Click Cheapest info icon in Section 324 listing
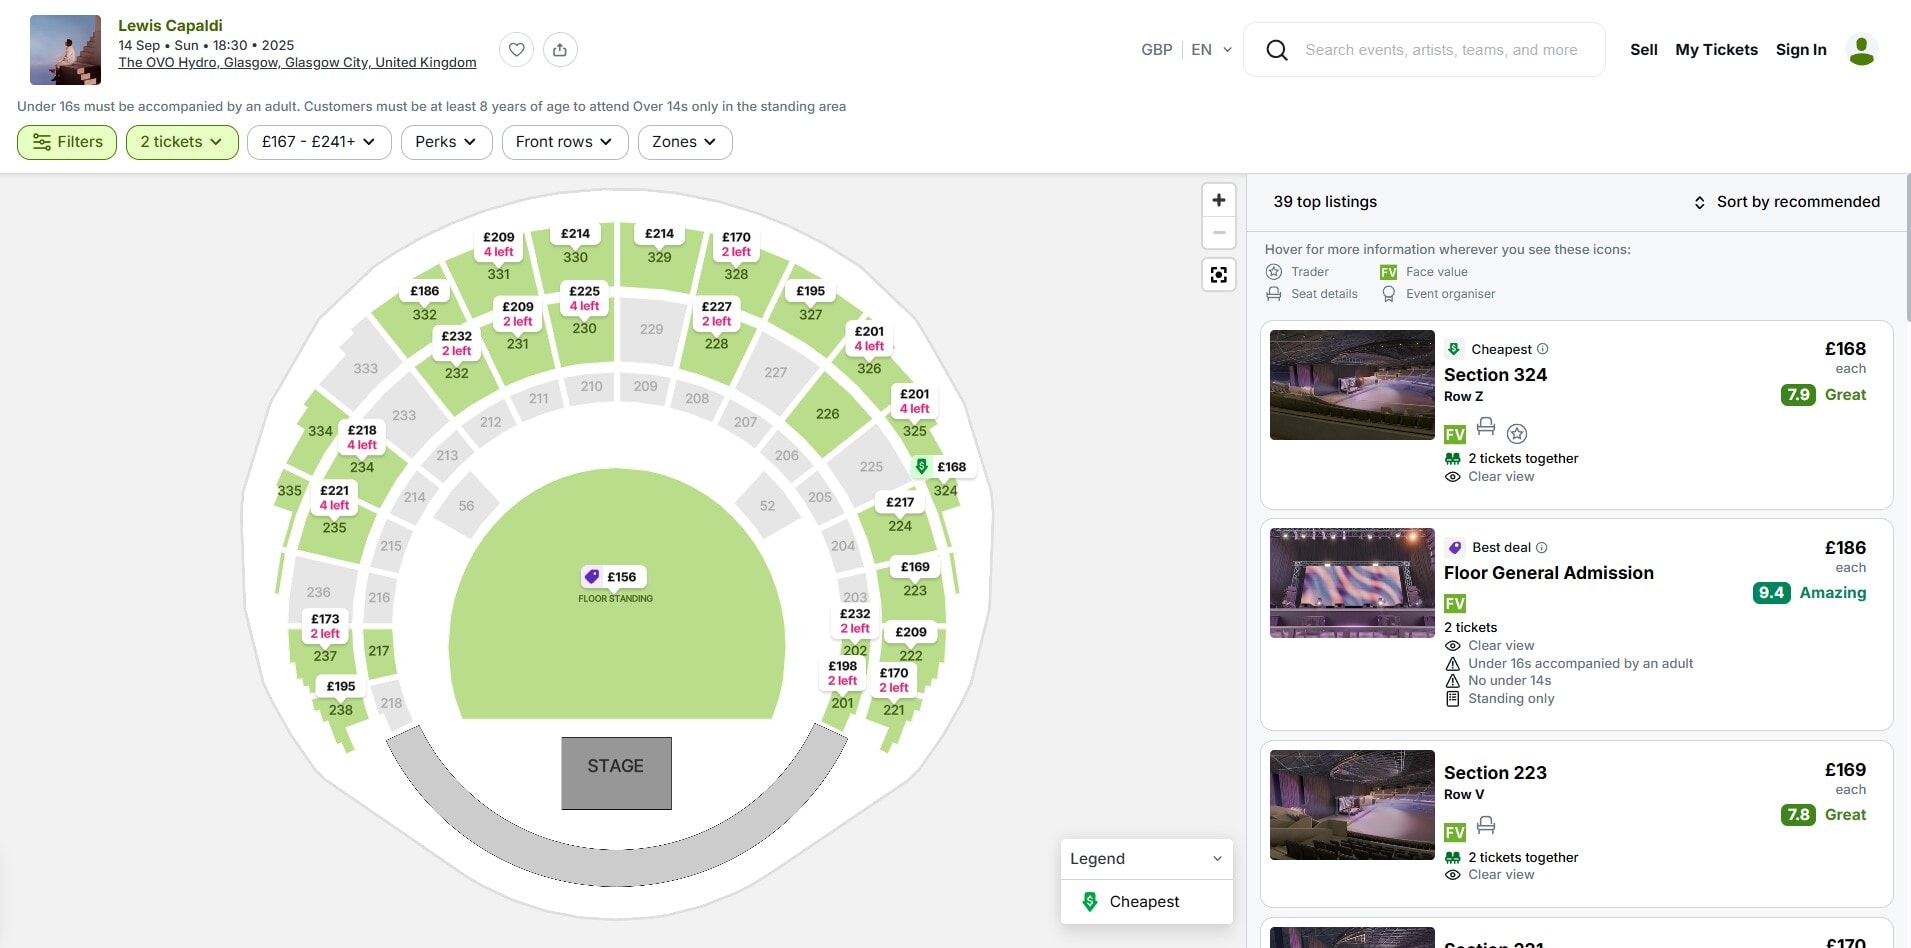1911x948 pixels. point(1543,349)
